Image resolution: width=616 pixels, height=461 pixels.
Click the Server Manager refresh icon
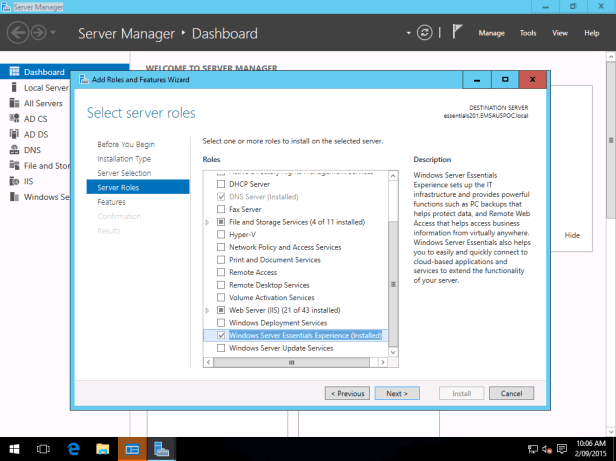[426, 33]
